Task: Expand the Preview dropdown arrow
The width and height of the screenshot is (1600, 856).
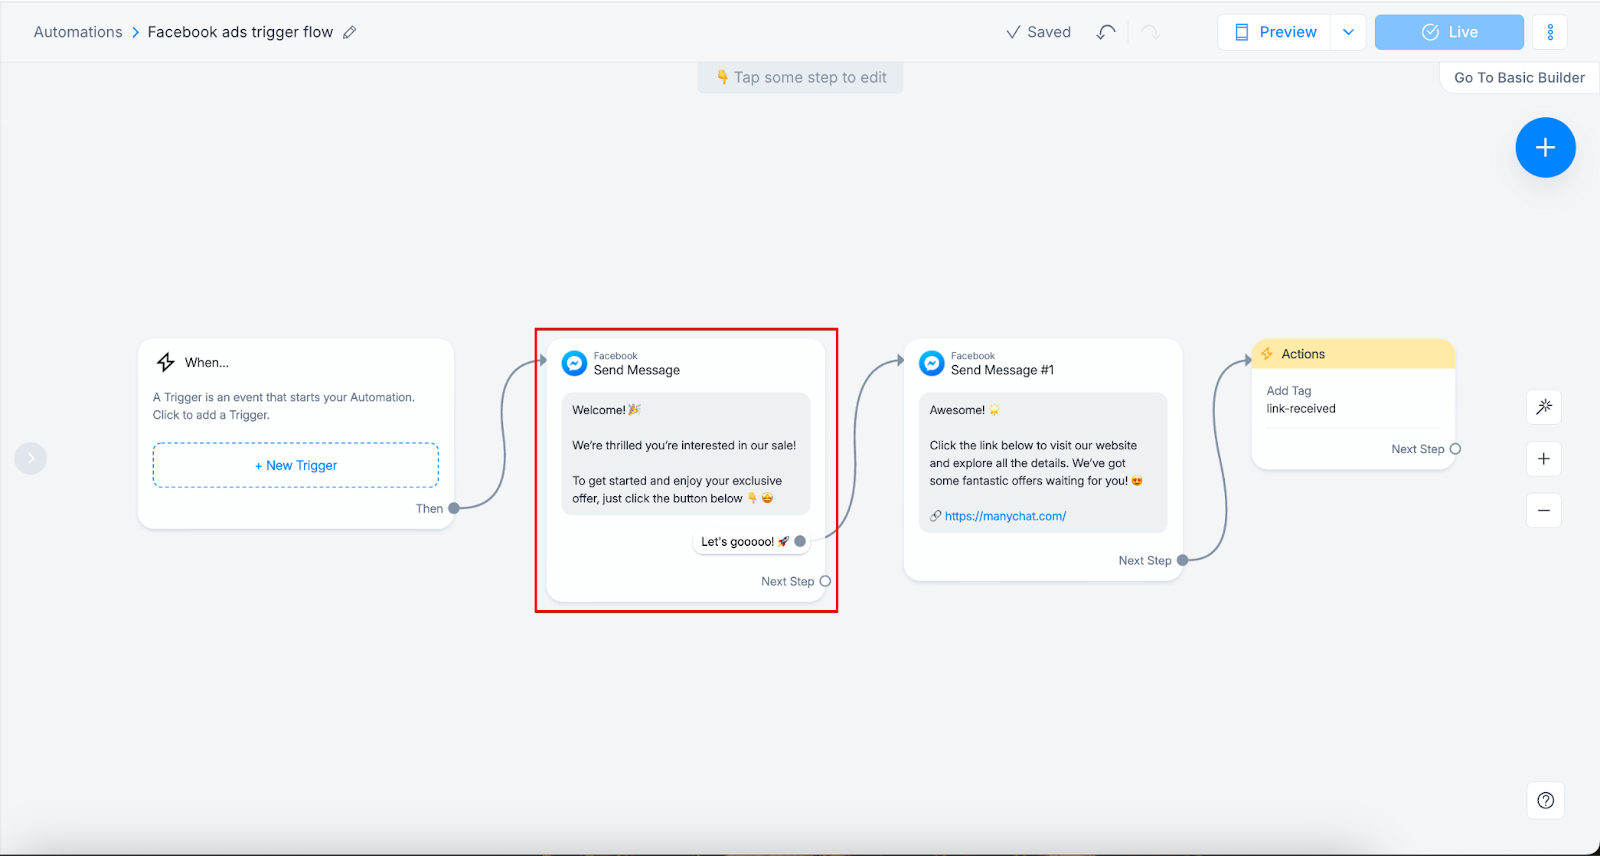Action: (x=1348, y=32)
